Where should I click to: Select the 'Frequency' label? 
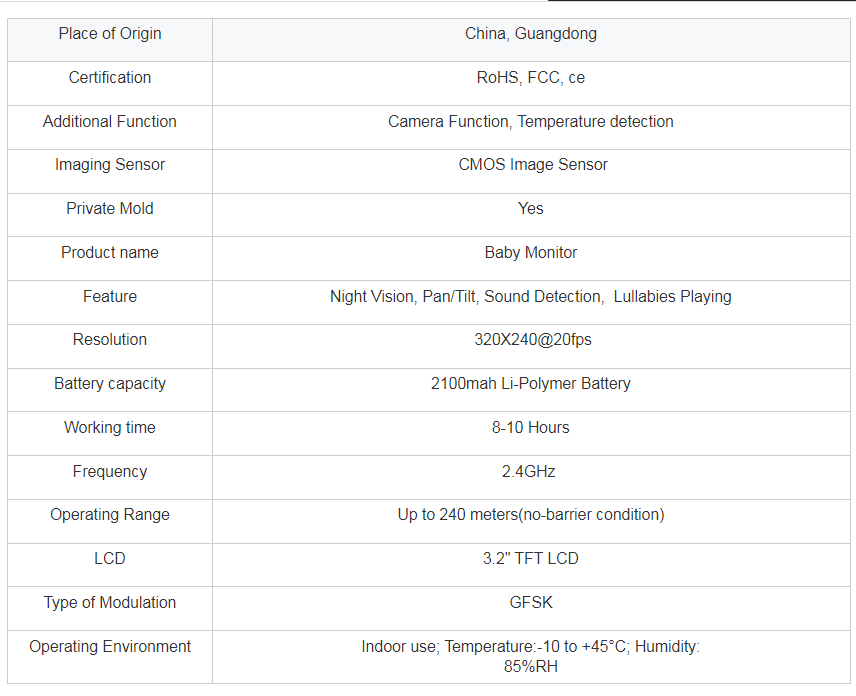(x=110, y=472)
